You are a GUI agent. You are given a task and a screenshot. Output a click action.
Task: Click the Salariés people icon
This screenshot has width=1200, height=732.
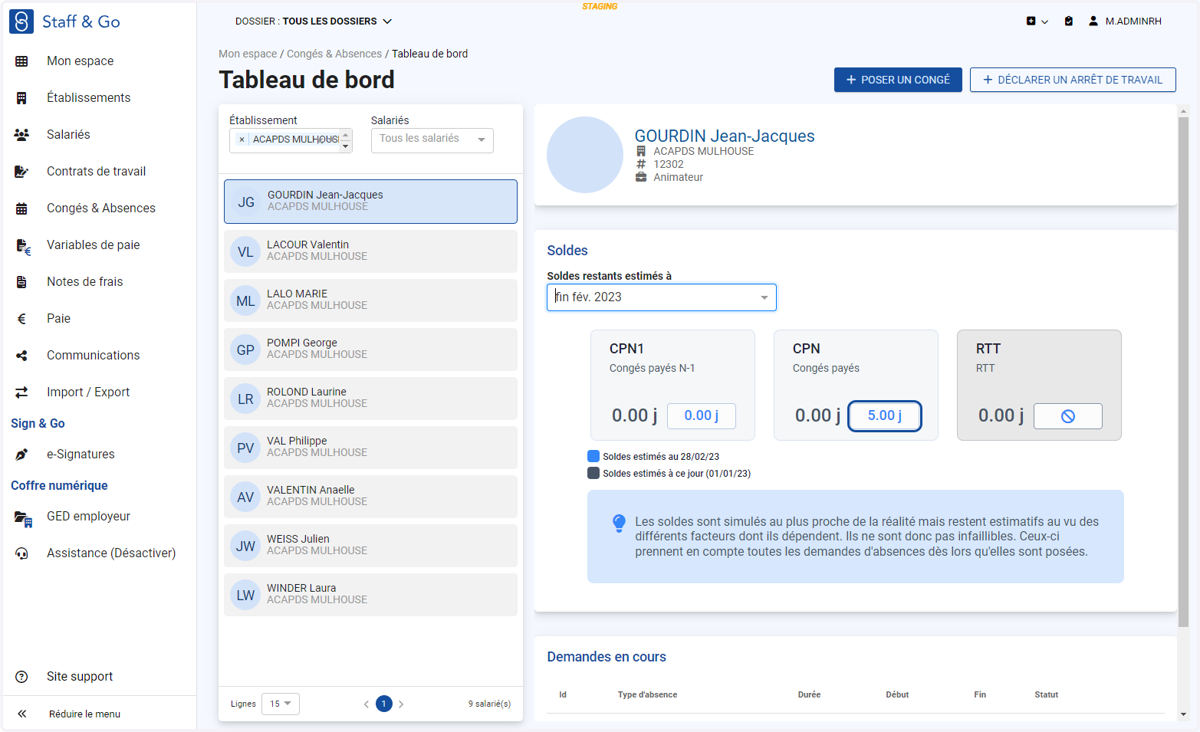click(21, 135)
